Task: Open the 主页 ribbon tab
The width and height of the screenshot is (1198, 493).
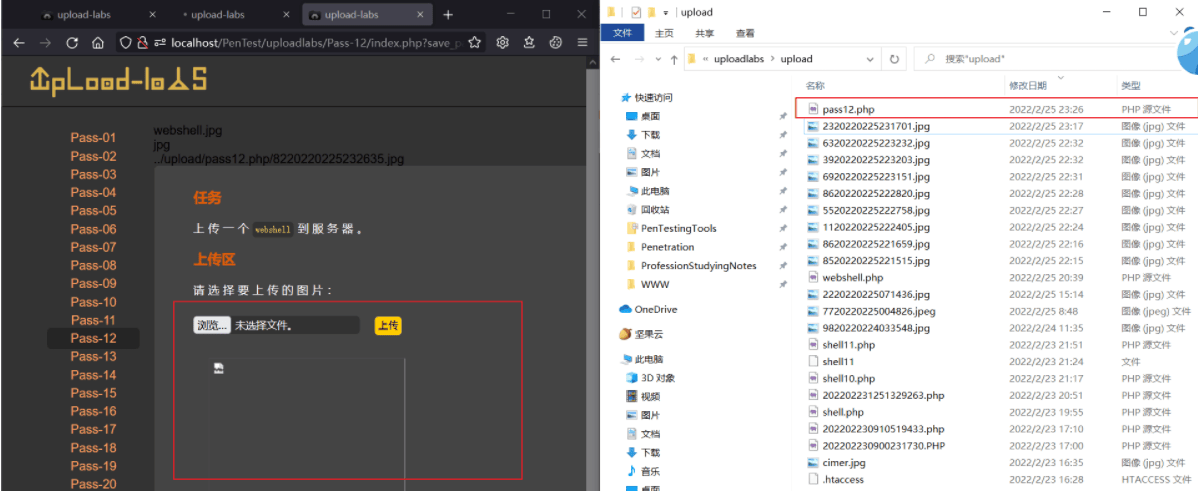Action: pos(664,33)
